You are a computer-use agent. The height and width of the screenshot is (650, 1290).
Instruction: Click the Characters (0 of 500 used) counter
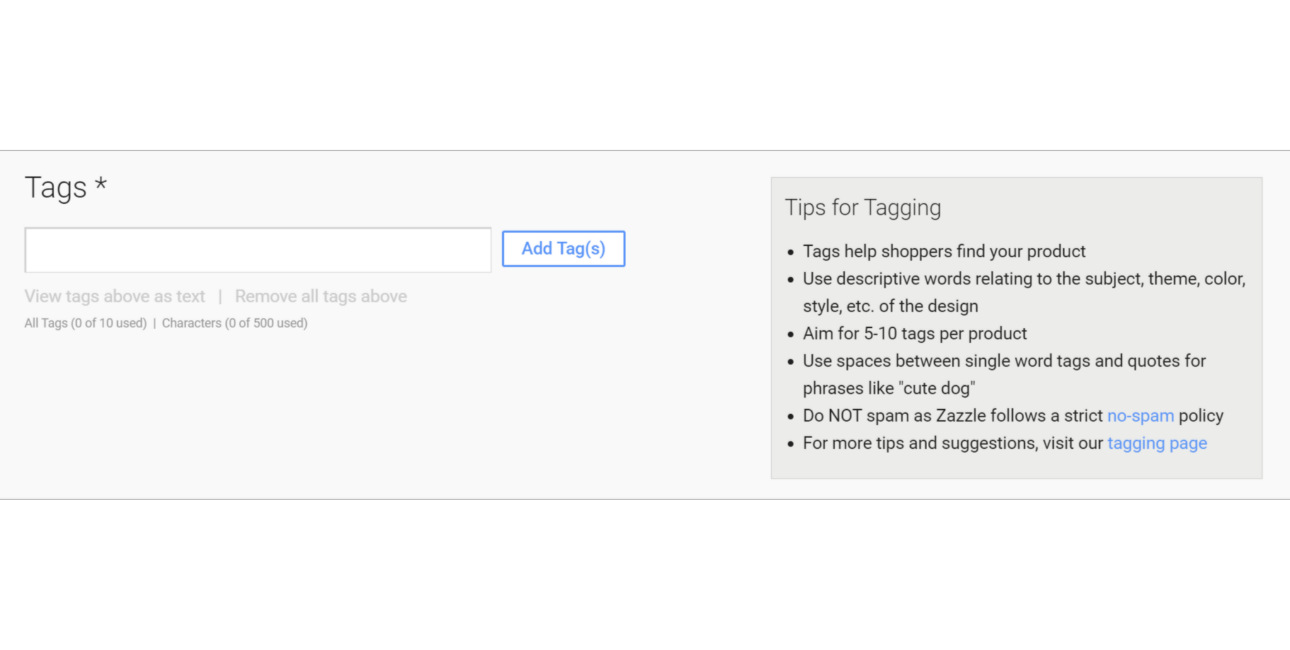click(234, 323)
